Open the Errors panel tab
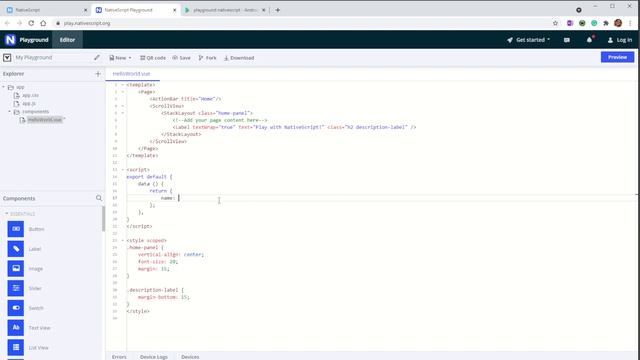This screenshot has height=360, width=640. (119, 356)
